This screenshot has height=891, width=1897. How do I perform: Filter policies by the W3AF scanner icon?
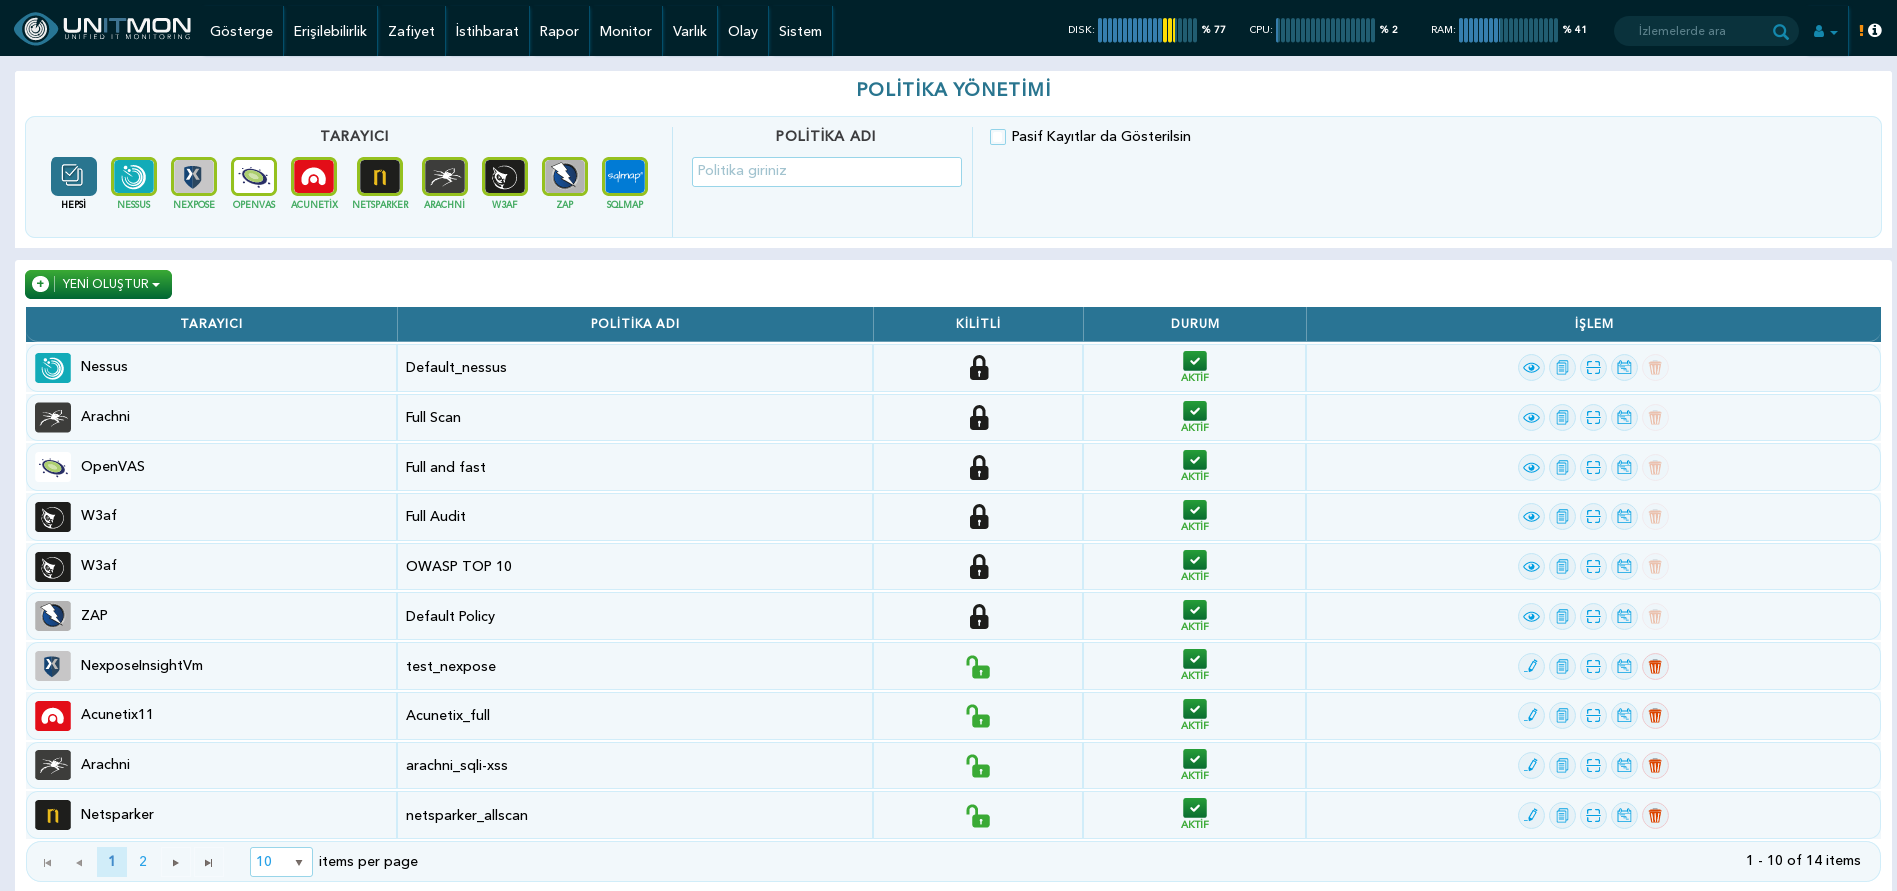point(505,177)
